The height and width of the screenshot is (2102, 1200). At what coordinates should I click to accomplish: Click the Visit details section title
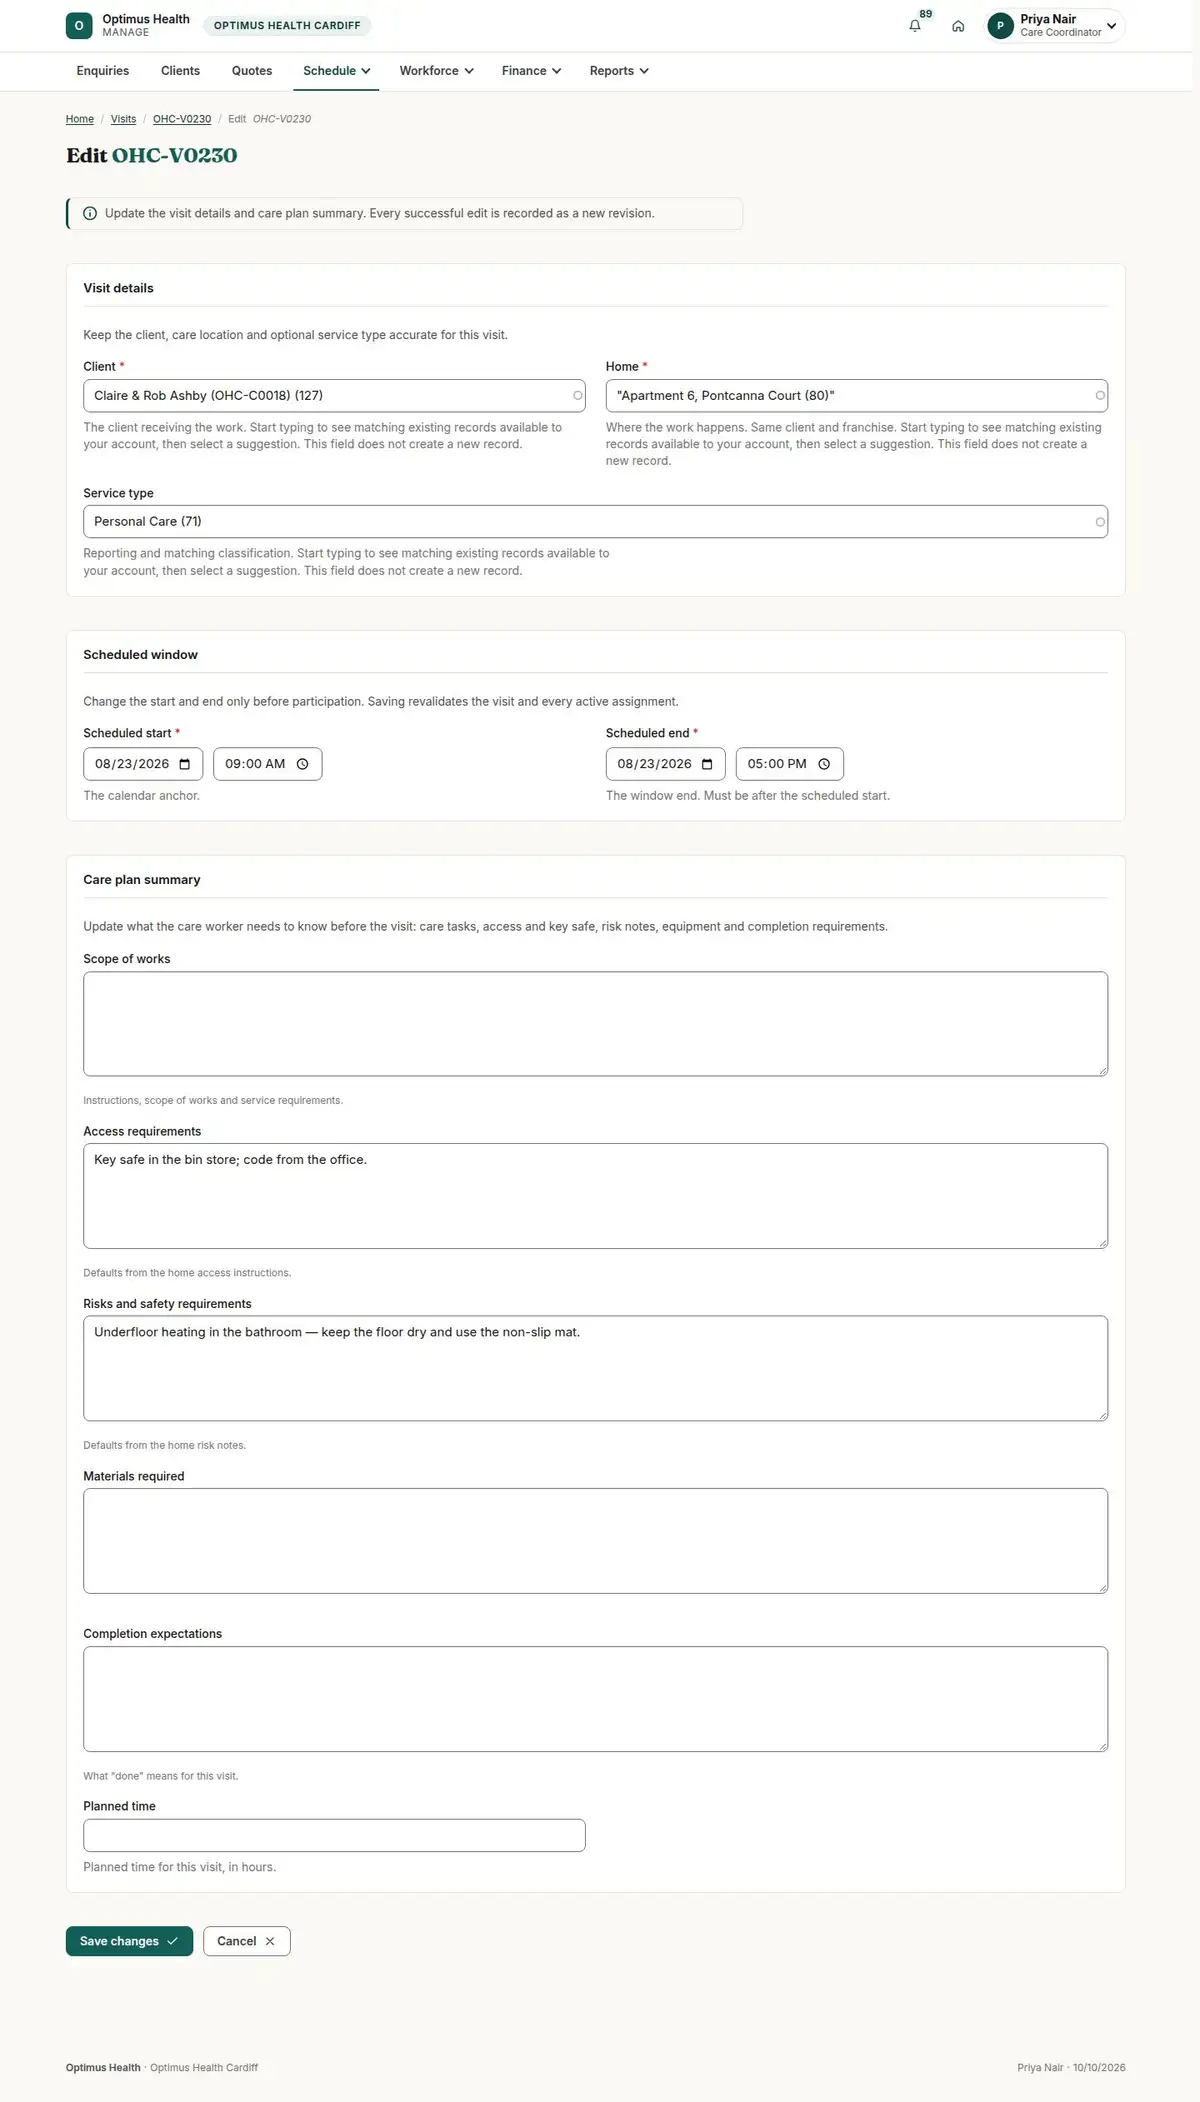[119, 288]
